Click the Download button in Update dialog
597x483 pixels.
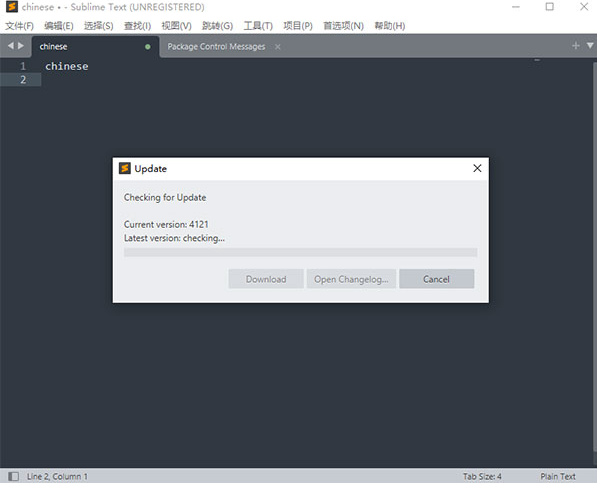pyautogui.click(x=266, y=279)
